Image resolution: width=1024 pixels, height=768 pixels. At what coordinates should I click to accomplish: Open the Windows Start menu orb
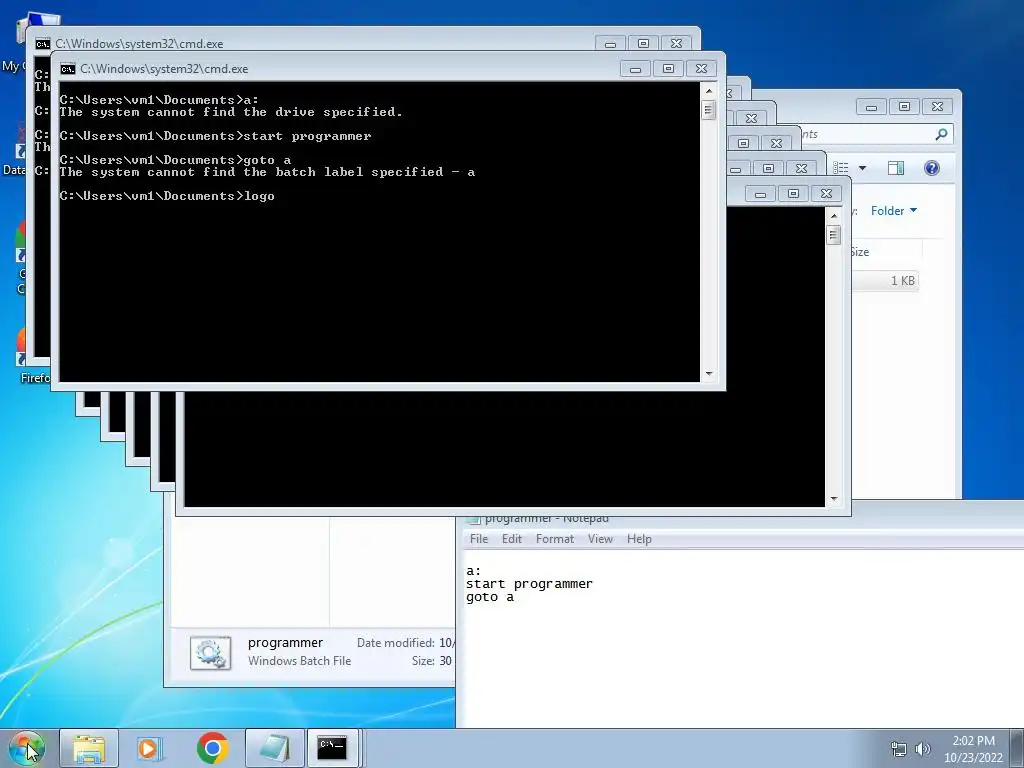pyautogui.click(x=26, y=748)
